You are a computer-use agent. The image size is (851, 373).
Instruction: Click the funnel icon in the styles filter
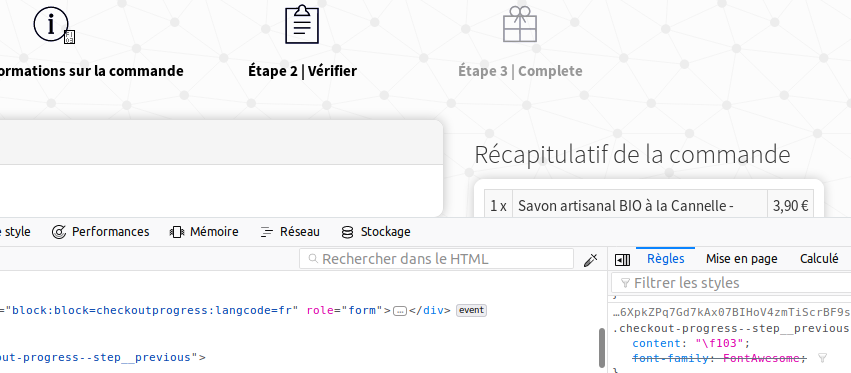[625, 283]
